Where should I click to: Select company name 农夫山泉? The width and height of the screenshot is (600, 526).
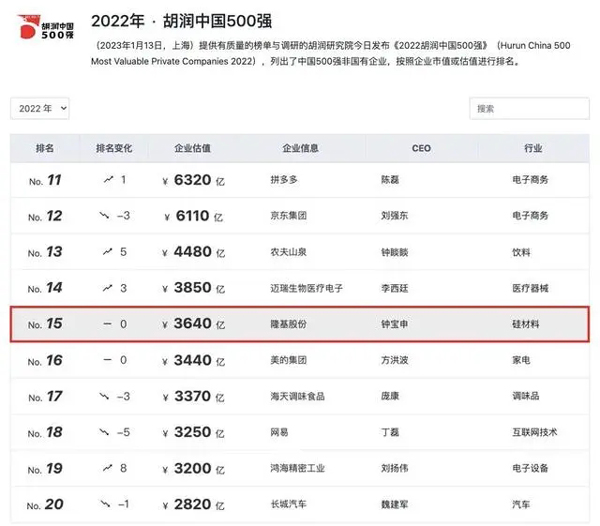289,252
